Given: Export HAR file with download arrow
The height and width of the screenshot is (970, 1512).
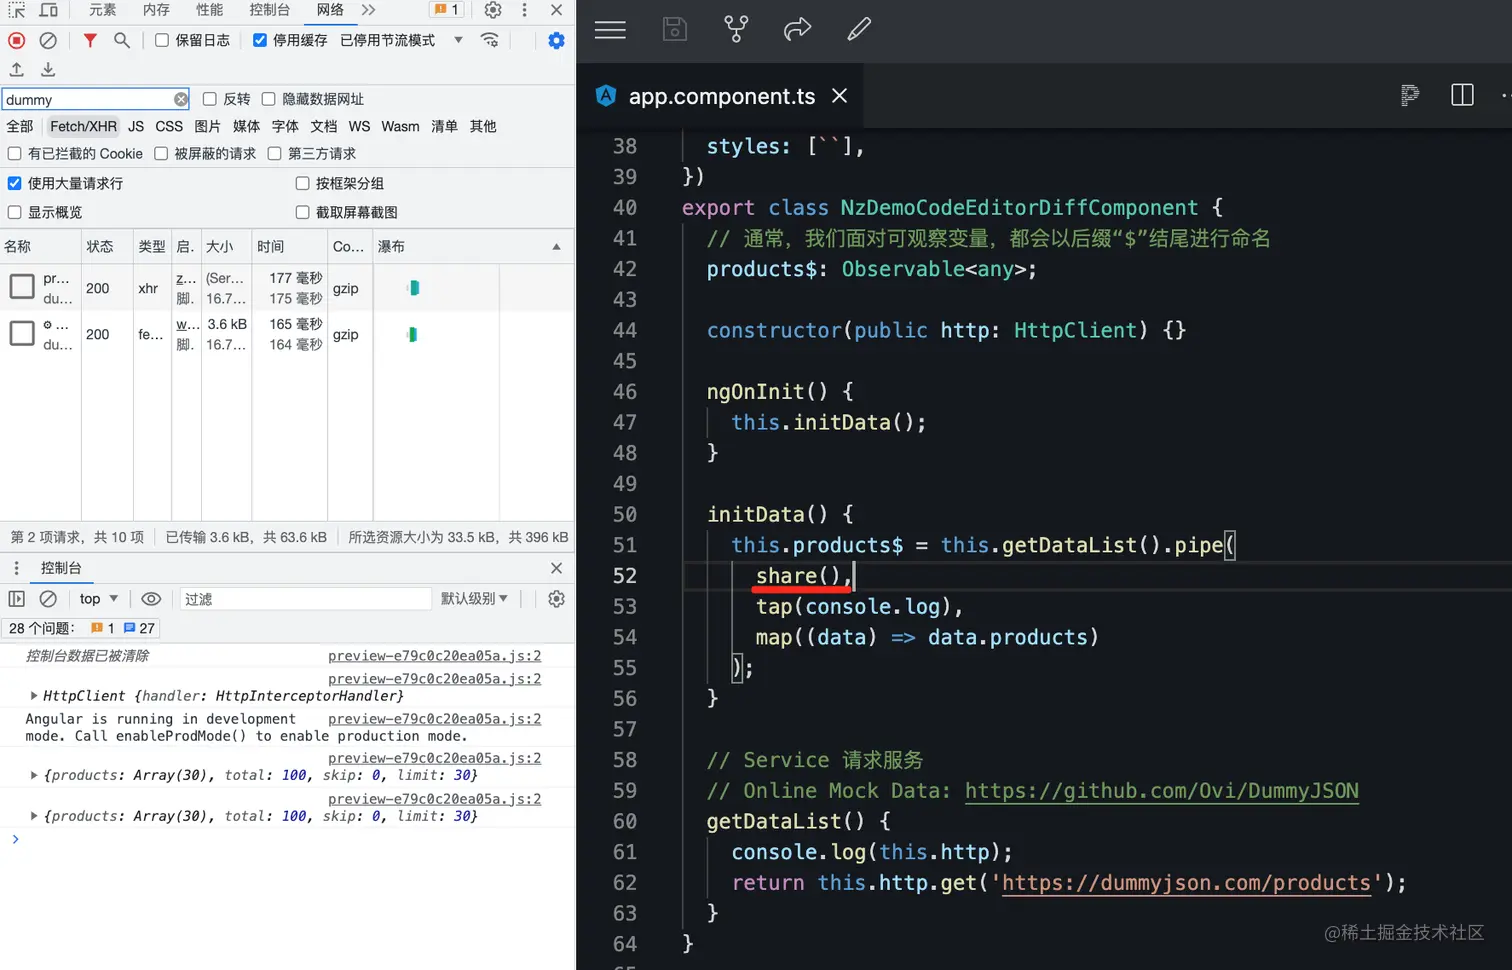Looking at the screenshot, I should [48, 69].
